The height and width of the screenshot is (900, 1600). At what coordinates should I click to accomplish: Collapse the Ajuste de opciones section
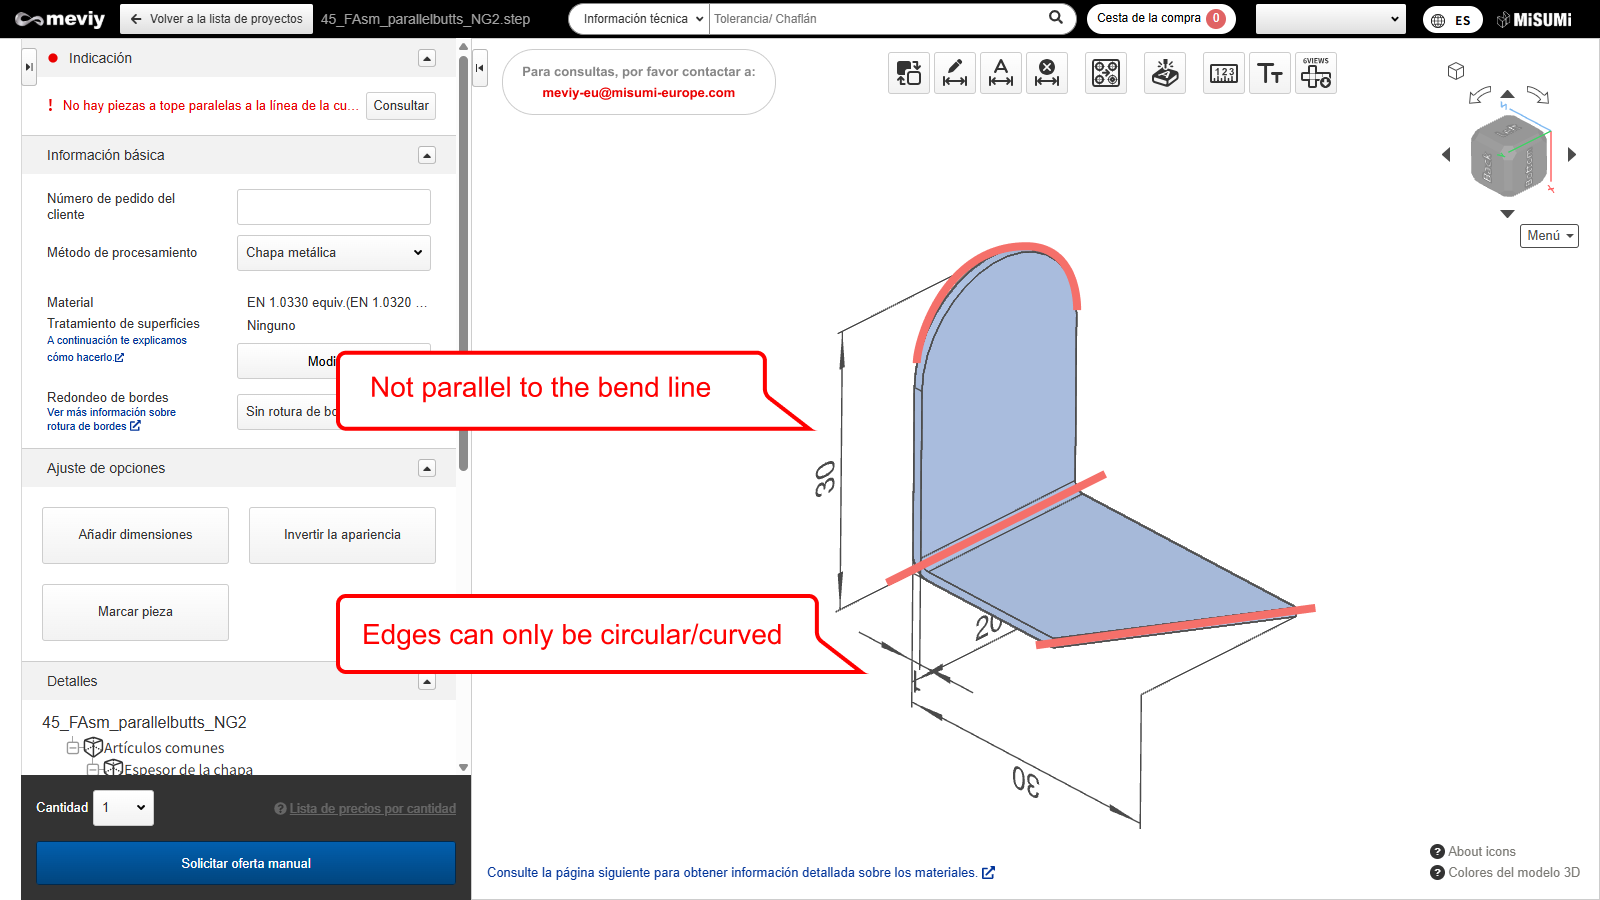427,468
